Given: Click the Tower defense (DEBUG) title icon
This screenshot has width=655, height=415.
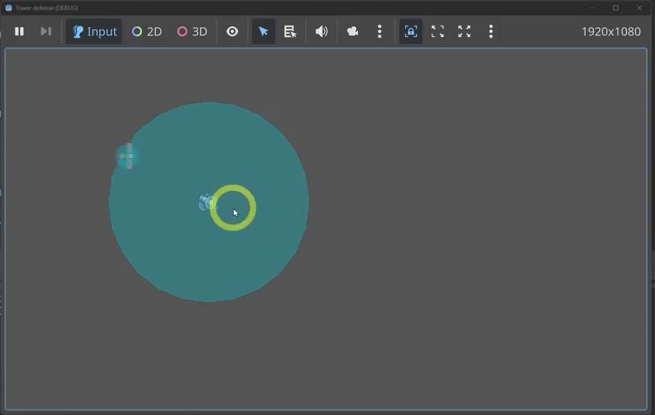Looking at the screenshot, I should click(x=8, y=8).
